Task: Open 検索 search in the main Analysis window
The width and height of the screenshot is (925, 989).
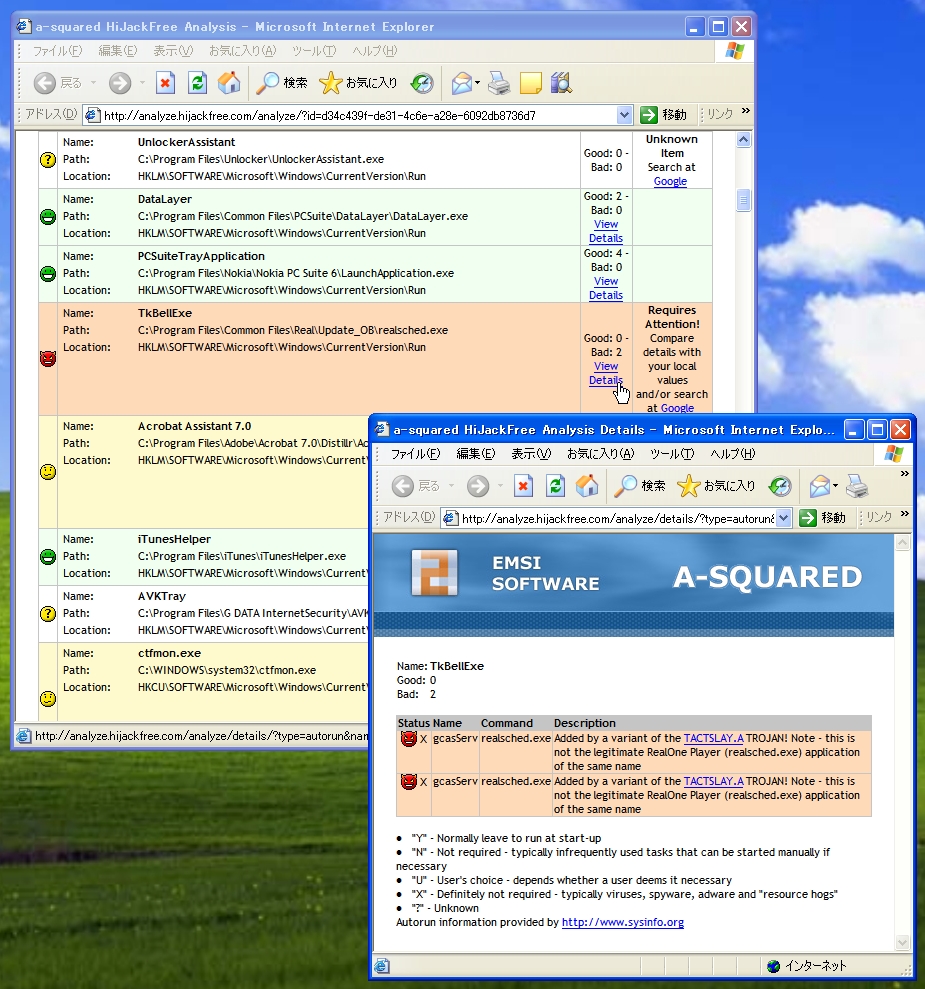Action: click(x=282, y=83)
